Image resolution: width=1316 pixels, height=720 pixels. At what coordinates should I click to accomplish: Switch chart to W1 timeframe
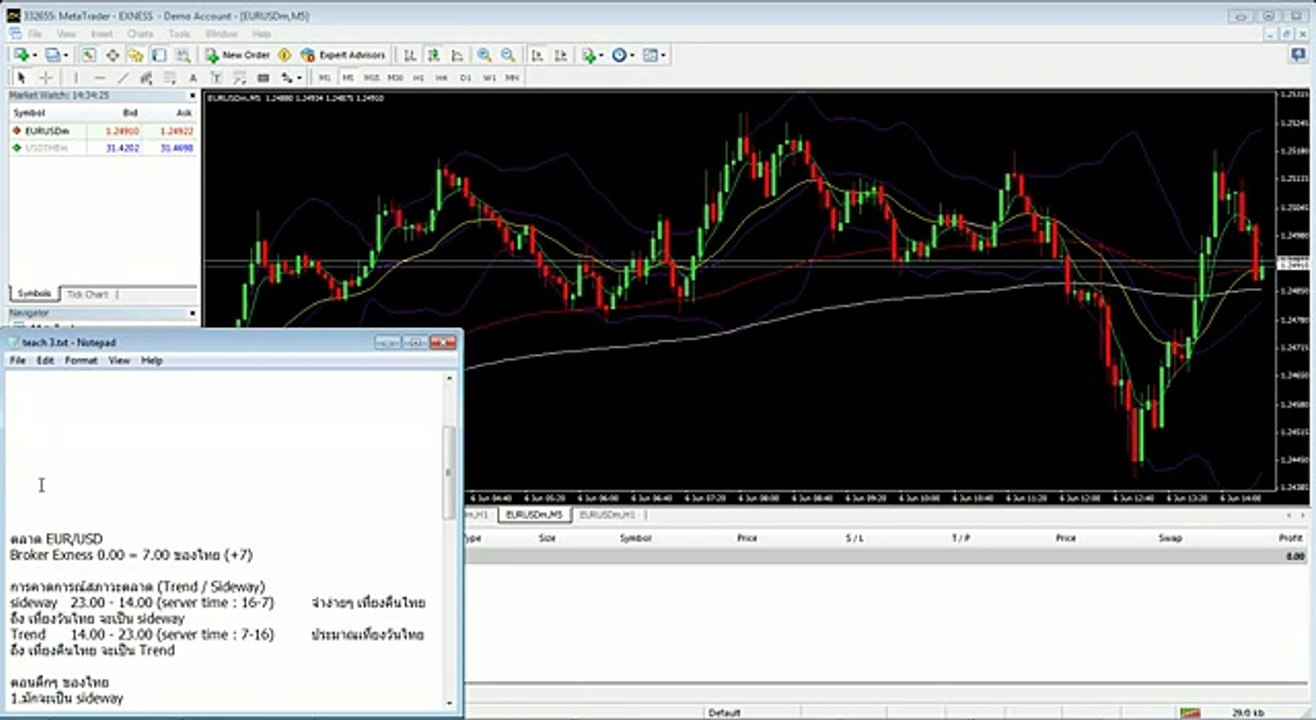coord(489,77)
